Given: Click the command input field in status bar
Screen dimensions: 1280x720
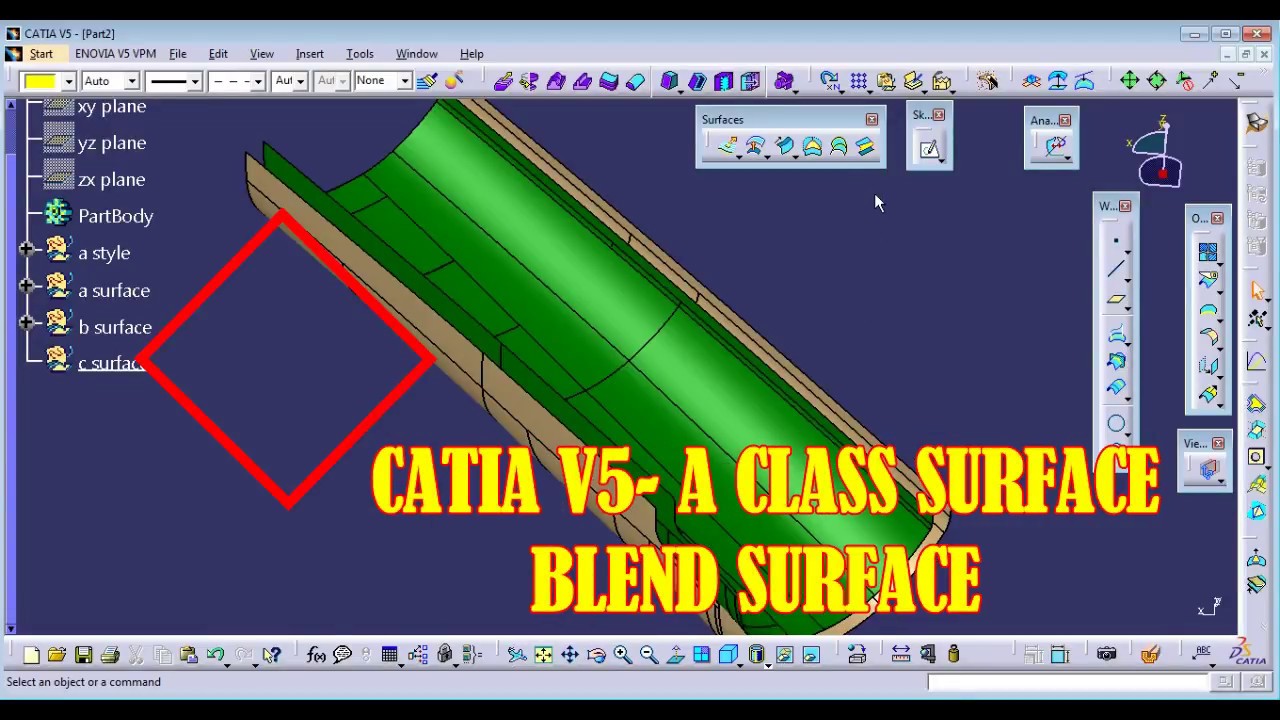Looking at the screenshot, I should 1068,682.
